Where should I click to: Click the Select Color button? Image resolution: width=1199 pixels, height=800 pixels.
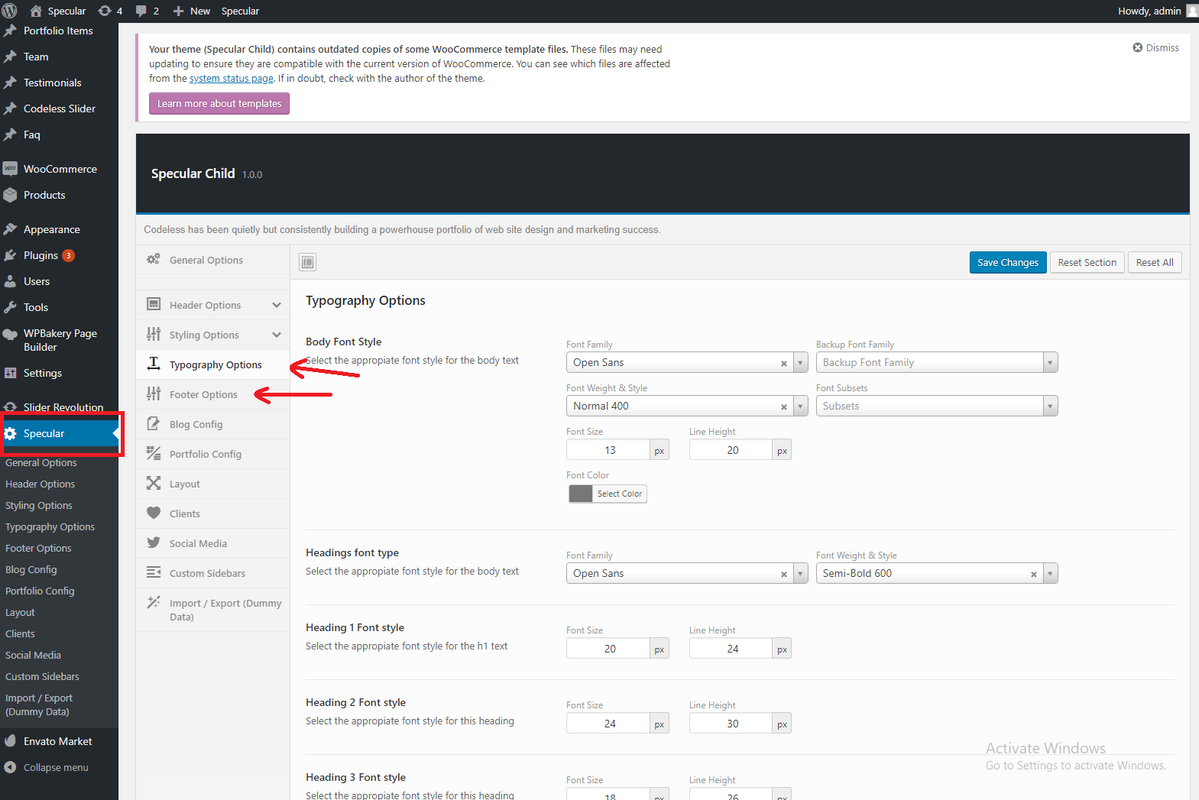(619, 494)
